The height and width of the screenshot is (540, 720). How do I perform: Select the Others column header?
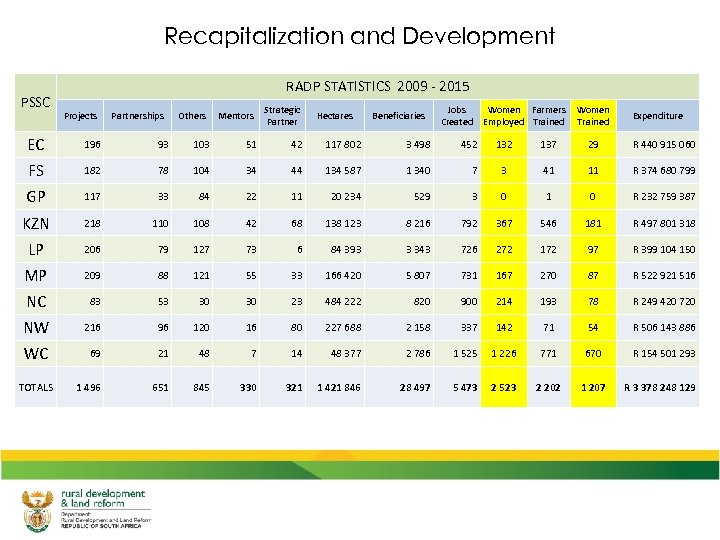(x=192, y=116)
